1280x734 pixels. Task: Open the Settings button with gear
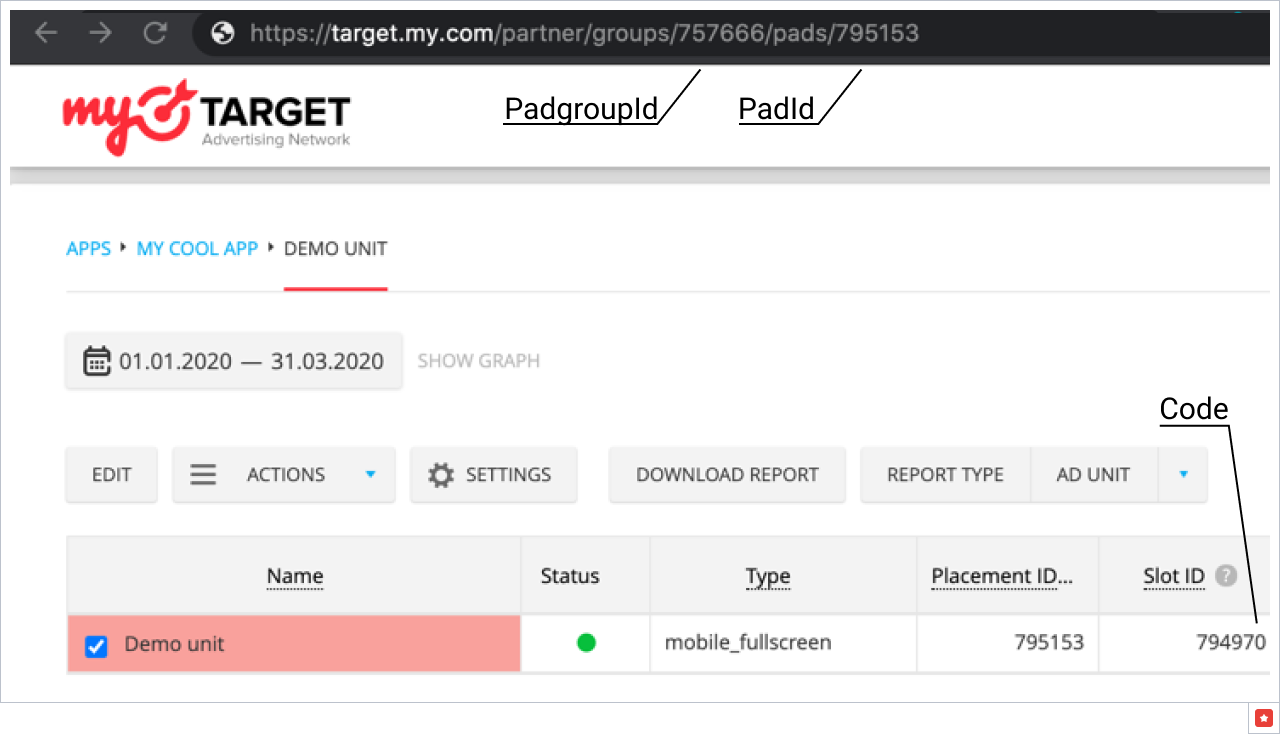point(493,475)
